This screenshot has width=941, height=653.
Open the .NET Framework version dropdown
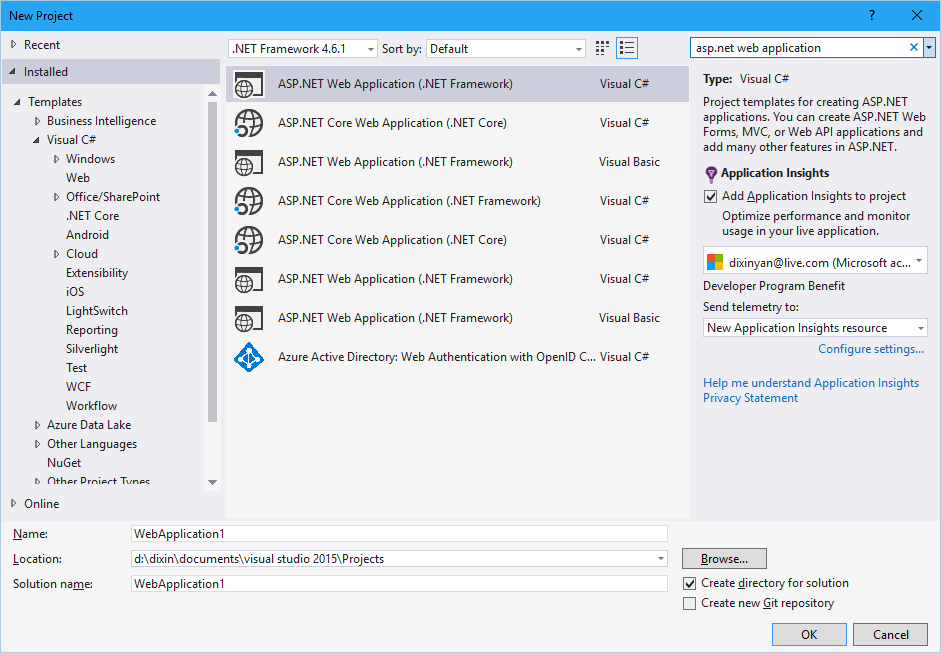pyautogui.click(x=302, y=49)
